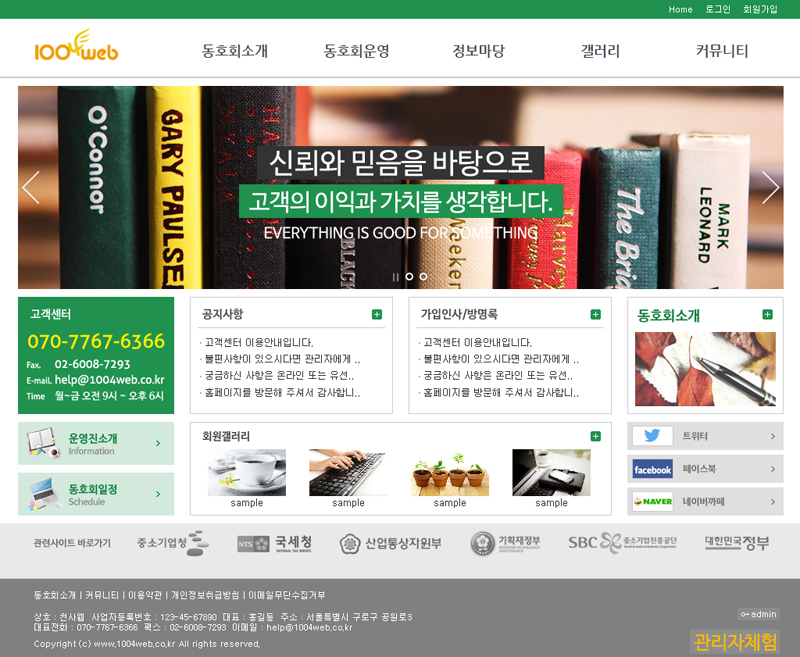Expand 회원갤러리 with its plus icon
This screenshot has width=800, height=657.
tap(596, 436)
